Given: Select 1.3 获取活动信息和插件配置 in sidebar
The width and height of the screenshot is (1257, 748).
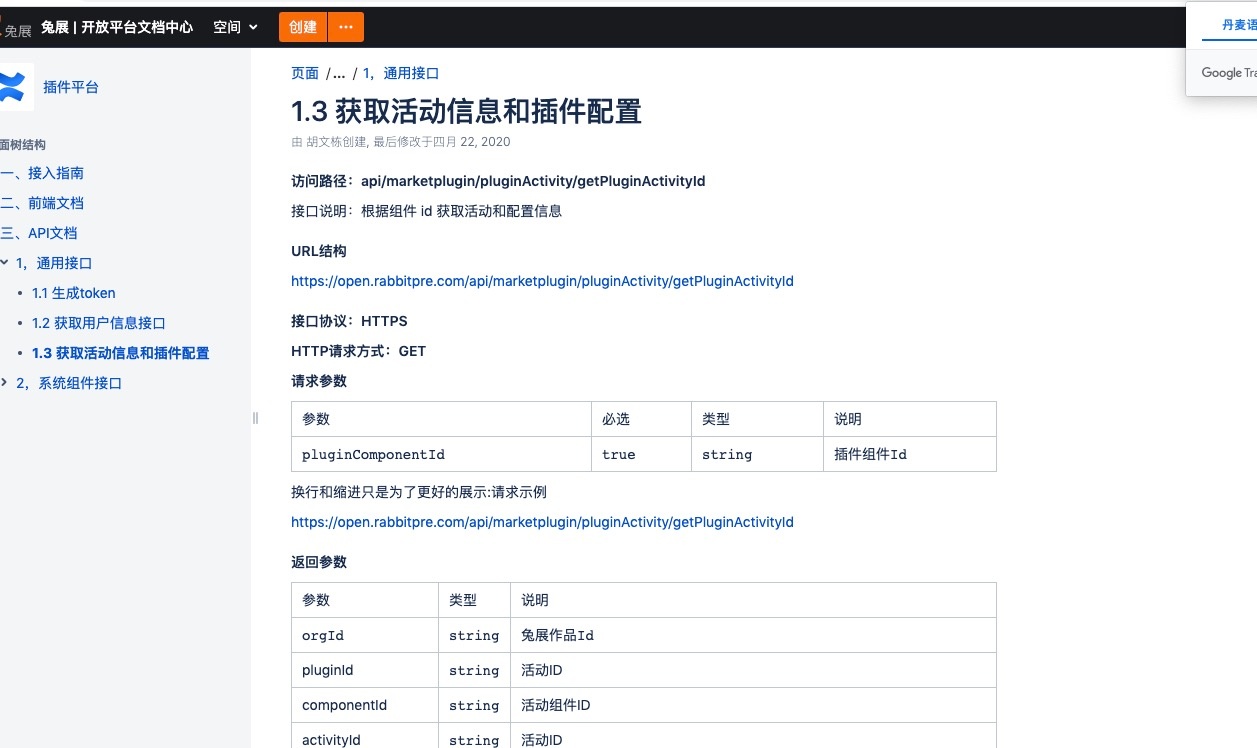Looking at the screenshot, I should tap(121, 353).
